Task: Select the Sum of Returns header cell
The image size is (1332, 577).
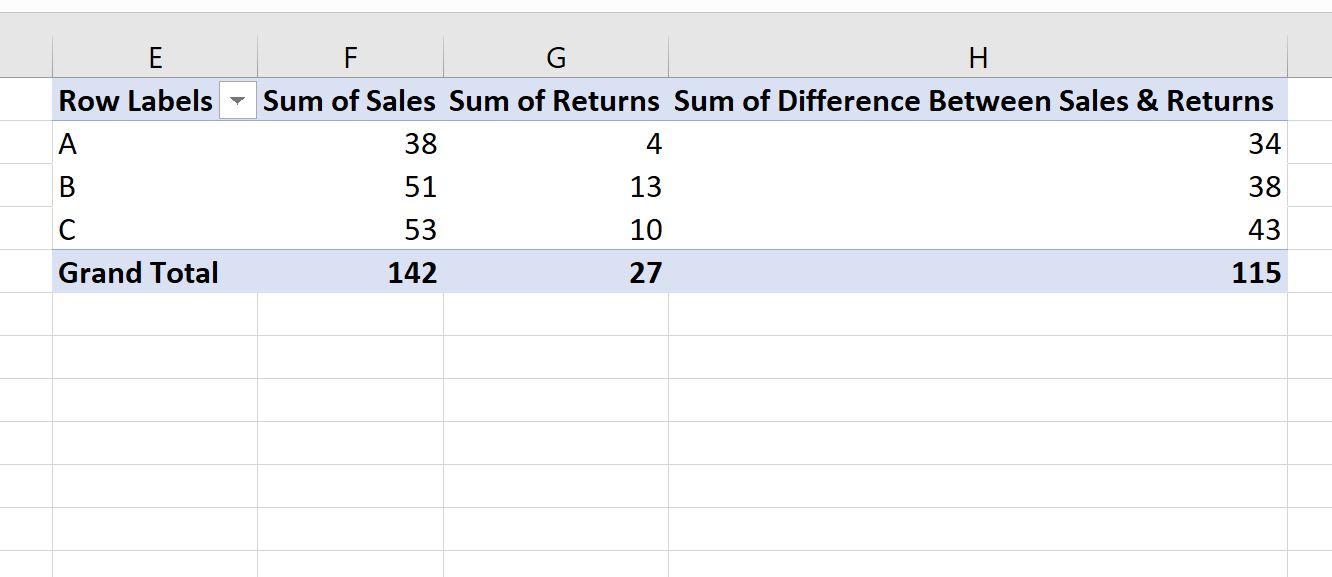Action: (556, 101)
